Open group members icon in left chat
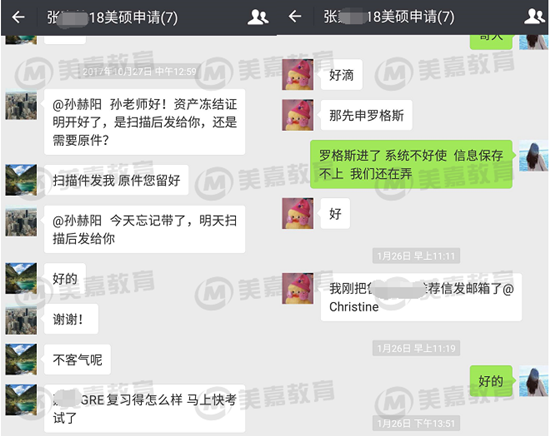 click(258, 17)
